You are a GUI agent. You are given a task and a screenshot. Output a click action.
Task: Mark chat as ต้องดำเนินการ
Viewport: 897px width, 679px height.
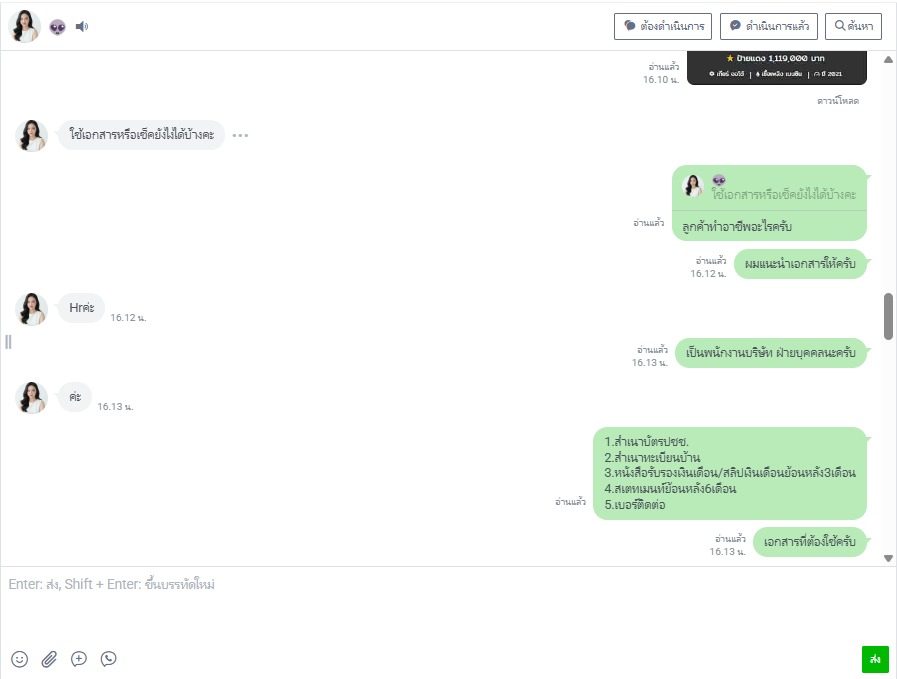coord(662,26)
